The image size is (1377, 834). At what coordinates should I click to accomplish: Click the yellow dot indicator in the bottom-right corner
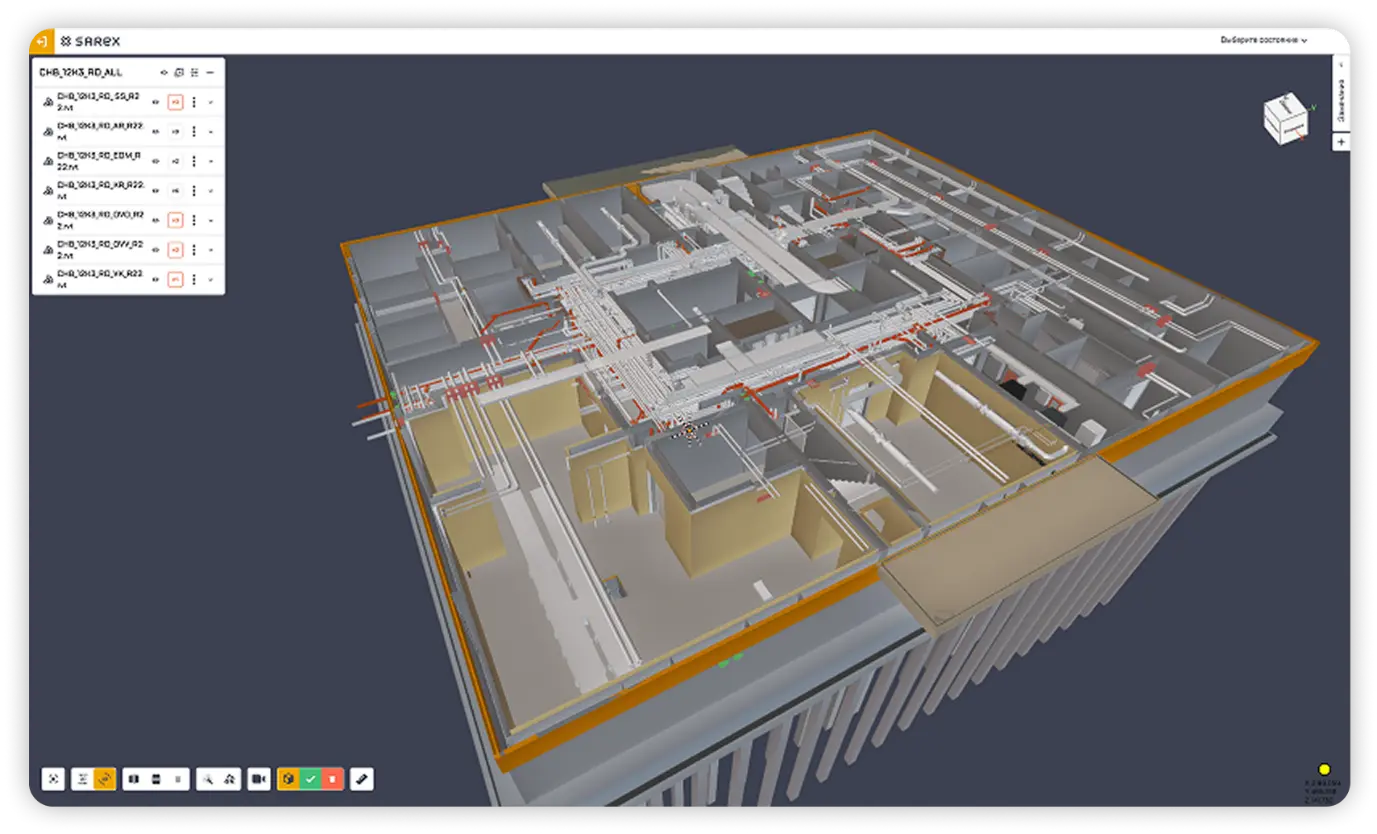coord(1324,770)
